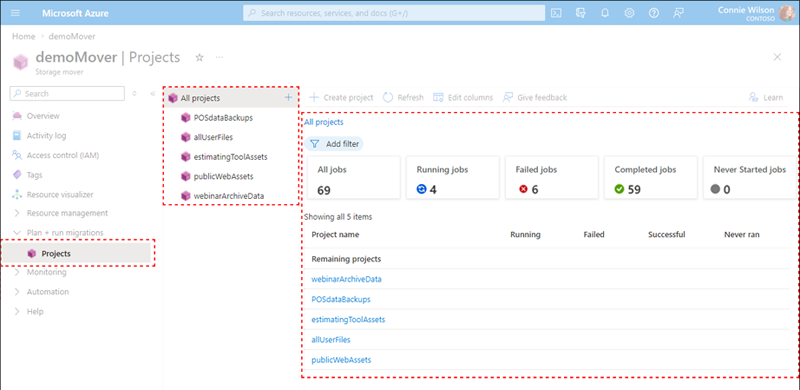This screenshot has width=800, height=390.
Task: Click the Home breadcrumb
Action: coord(23,37)
